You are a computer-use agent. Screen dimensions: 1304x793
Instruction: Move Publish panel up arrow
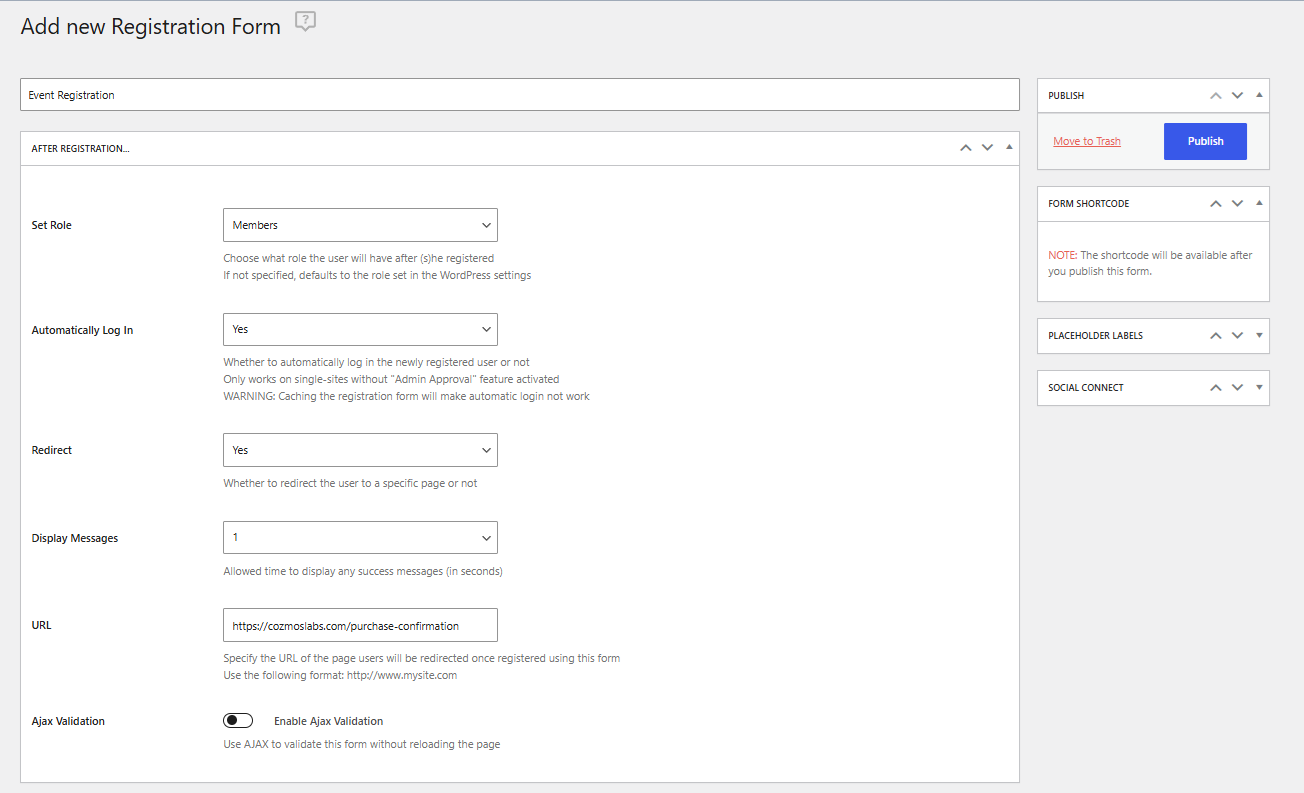point(1215,96)
